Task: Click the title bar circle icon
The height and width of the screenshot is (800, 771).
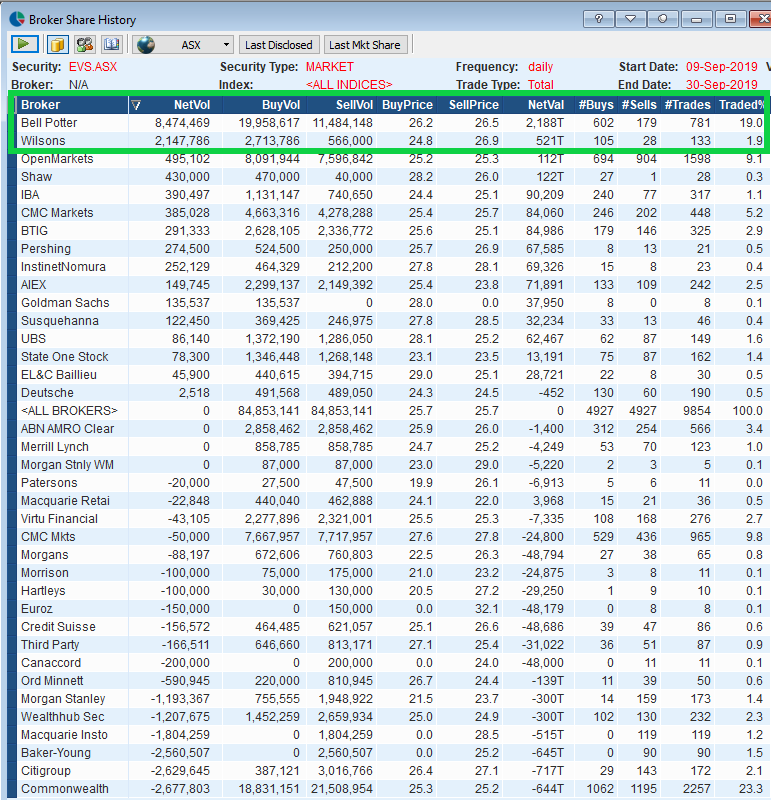Action: 662,19
